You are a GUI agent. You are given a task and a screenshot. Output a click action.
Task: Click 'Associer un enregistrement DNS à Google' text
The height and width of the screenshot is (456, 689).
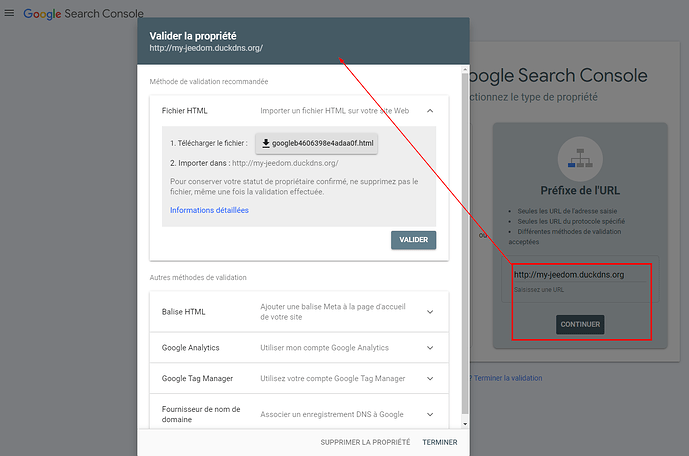tap(332, 414)
